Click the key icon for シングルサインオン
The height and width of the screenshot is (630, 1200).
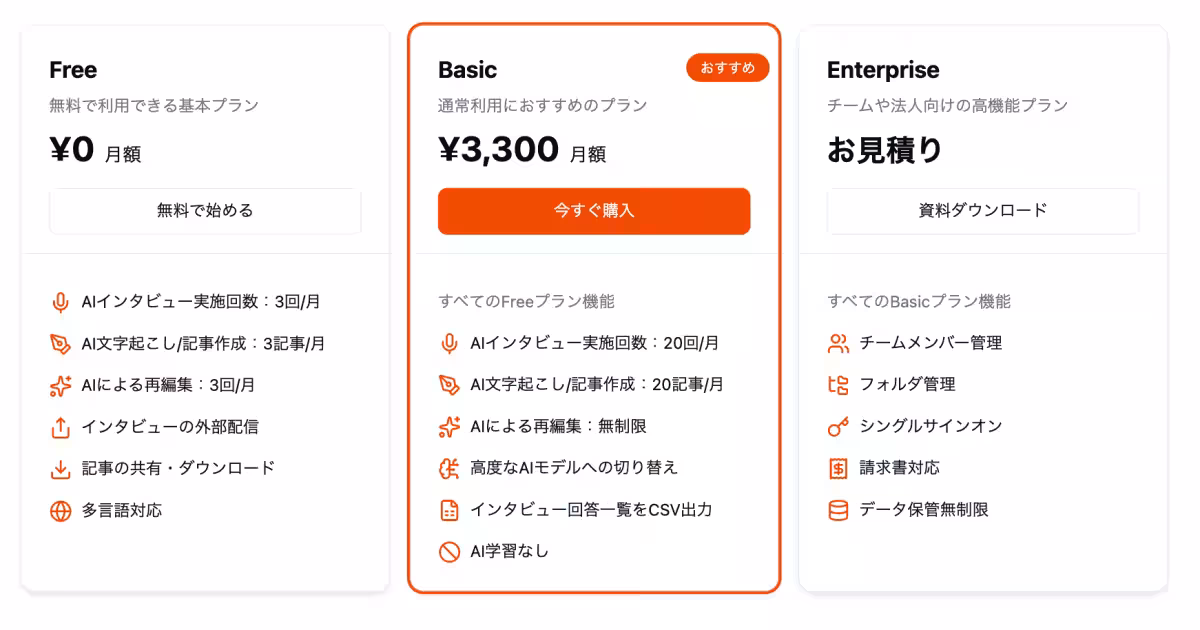pyautogui.click(x=837, y=426)
